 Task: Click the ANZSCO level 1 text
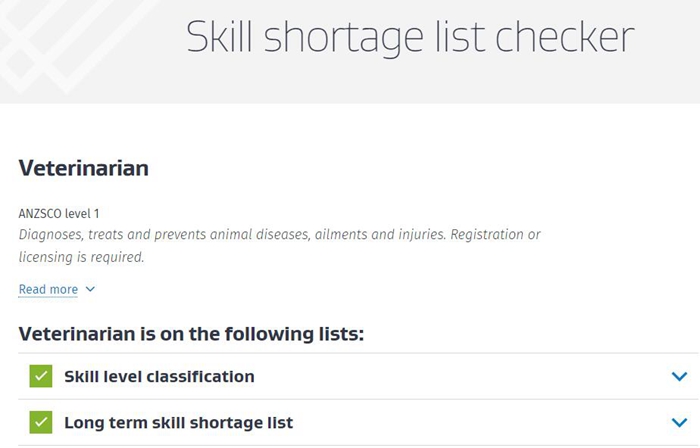coord(59,214)
